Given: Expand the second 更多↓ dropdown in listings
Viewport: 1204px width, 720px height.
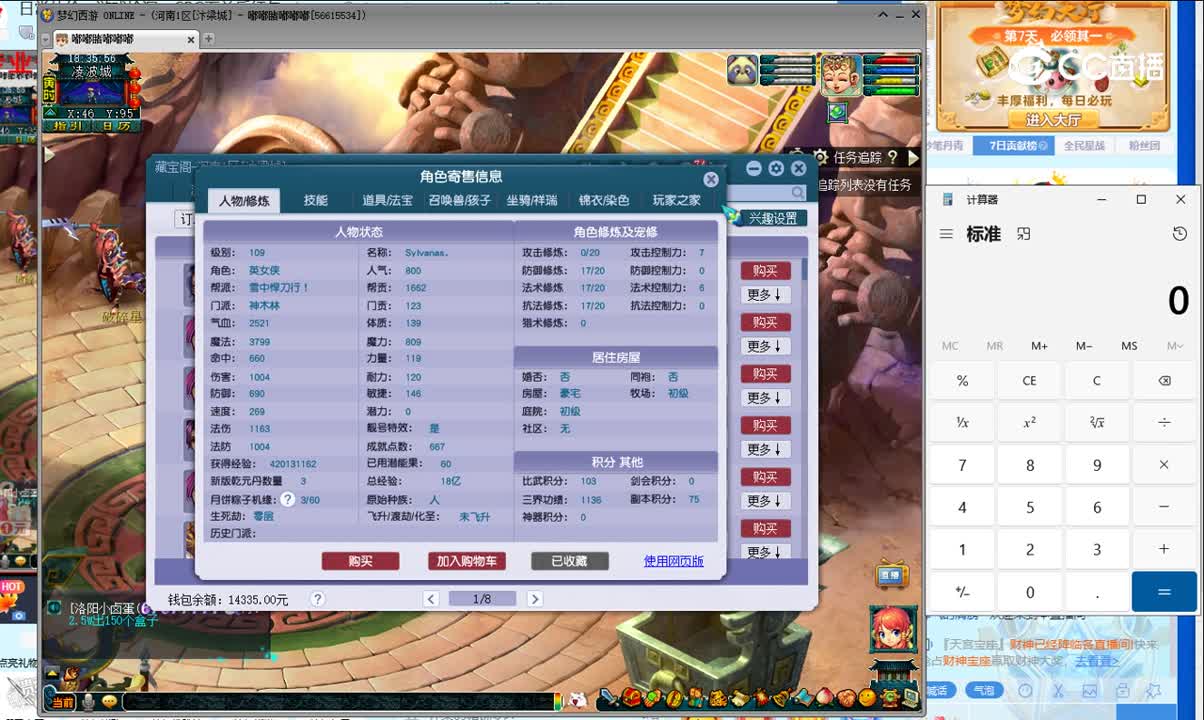Looking at the screenshot, I should (x=765, y=346).
